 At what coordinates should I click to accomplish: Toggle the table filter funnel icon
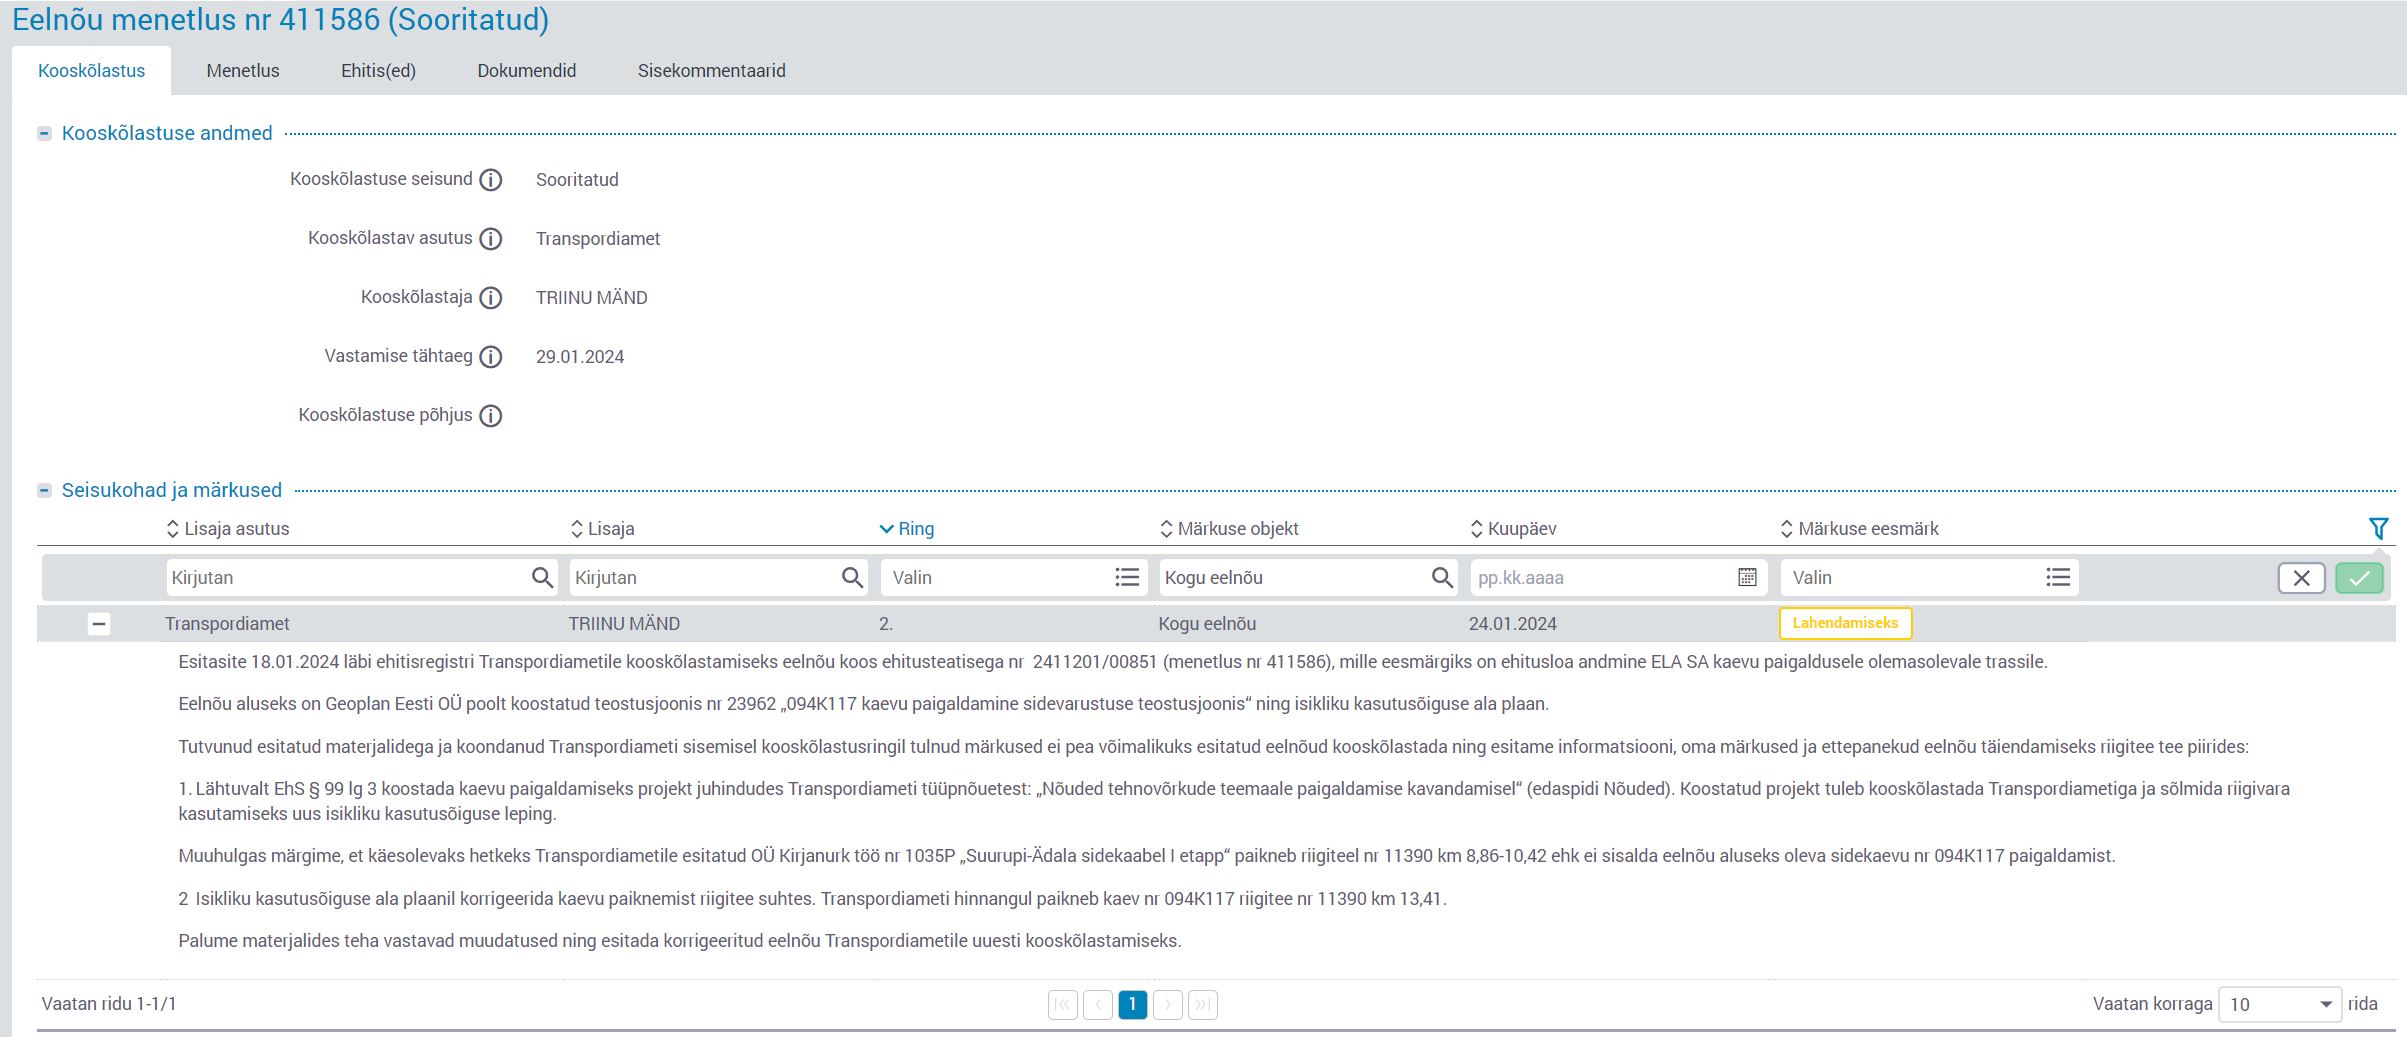[2379, 528]
